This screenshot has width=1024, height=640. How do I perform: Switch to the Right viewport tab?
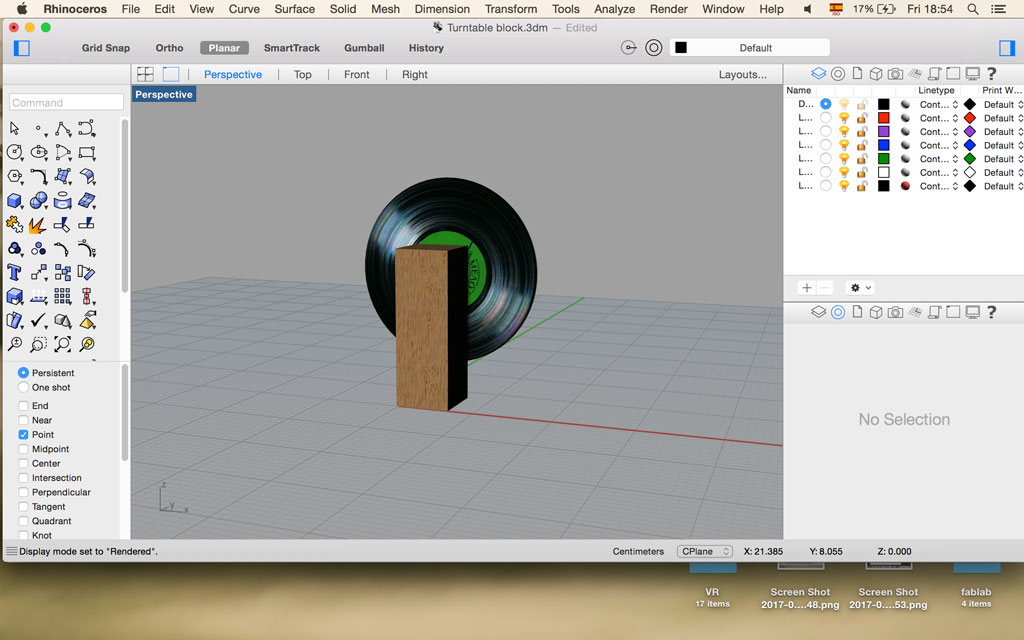415,74
